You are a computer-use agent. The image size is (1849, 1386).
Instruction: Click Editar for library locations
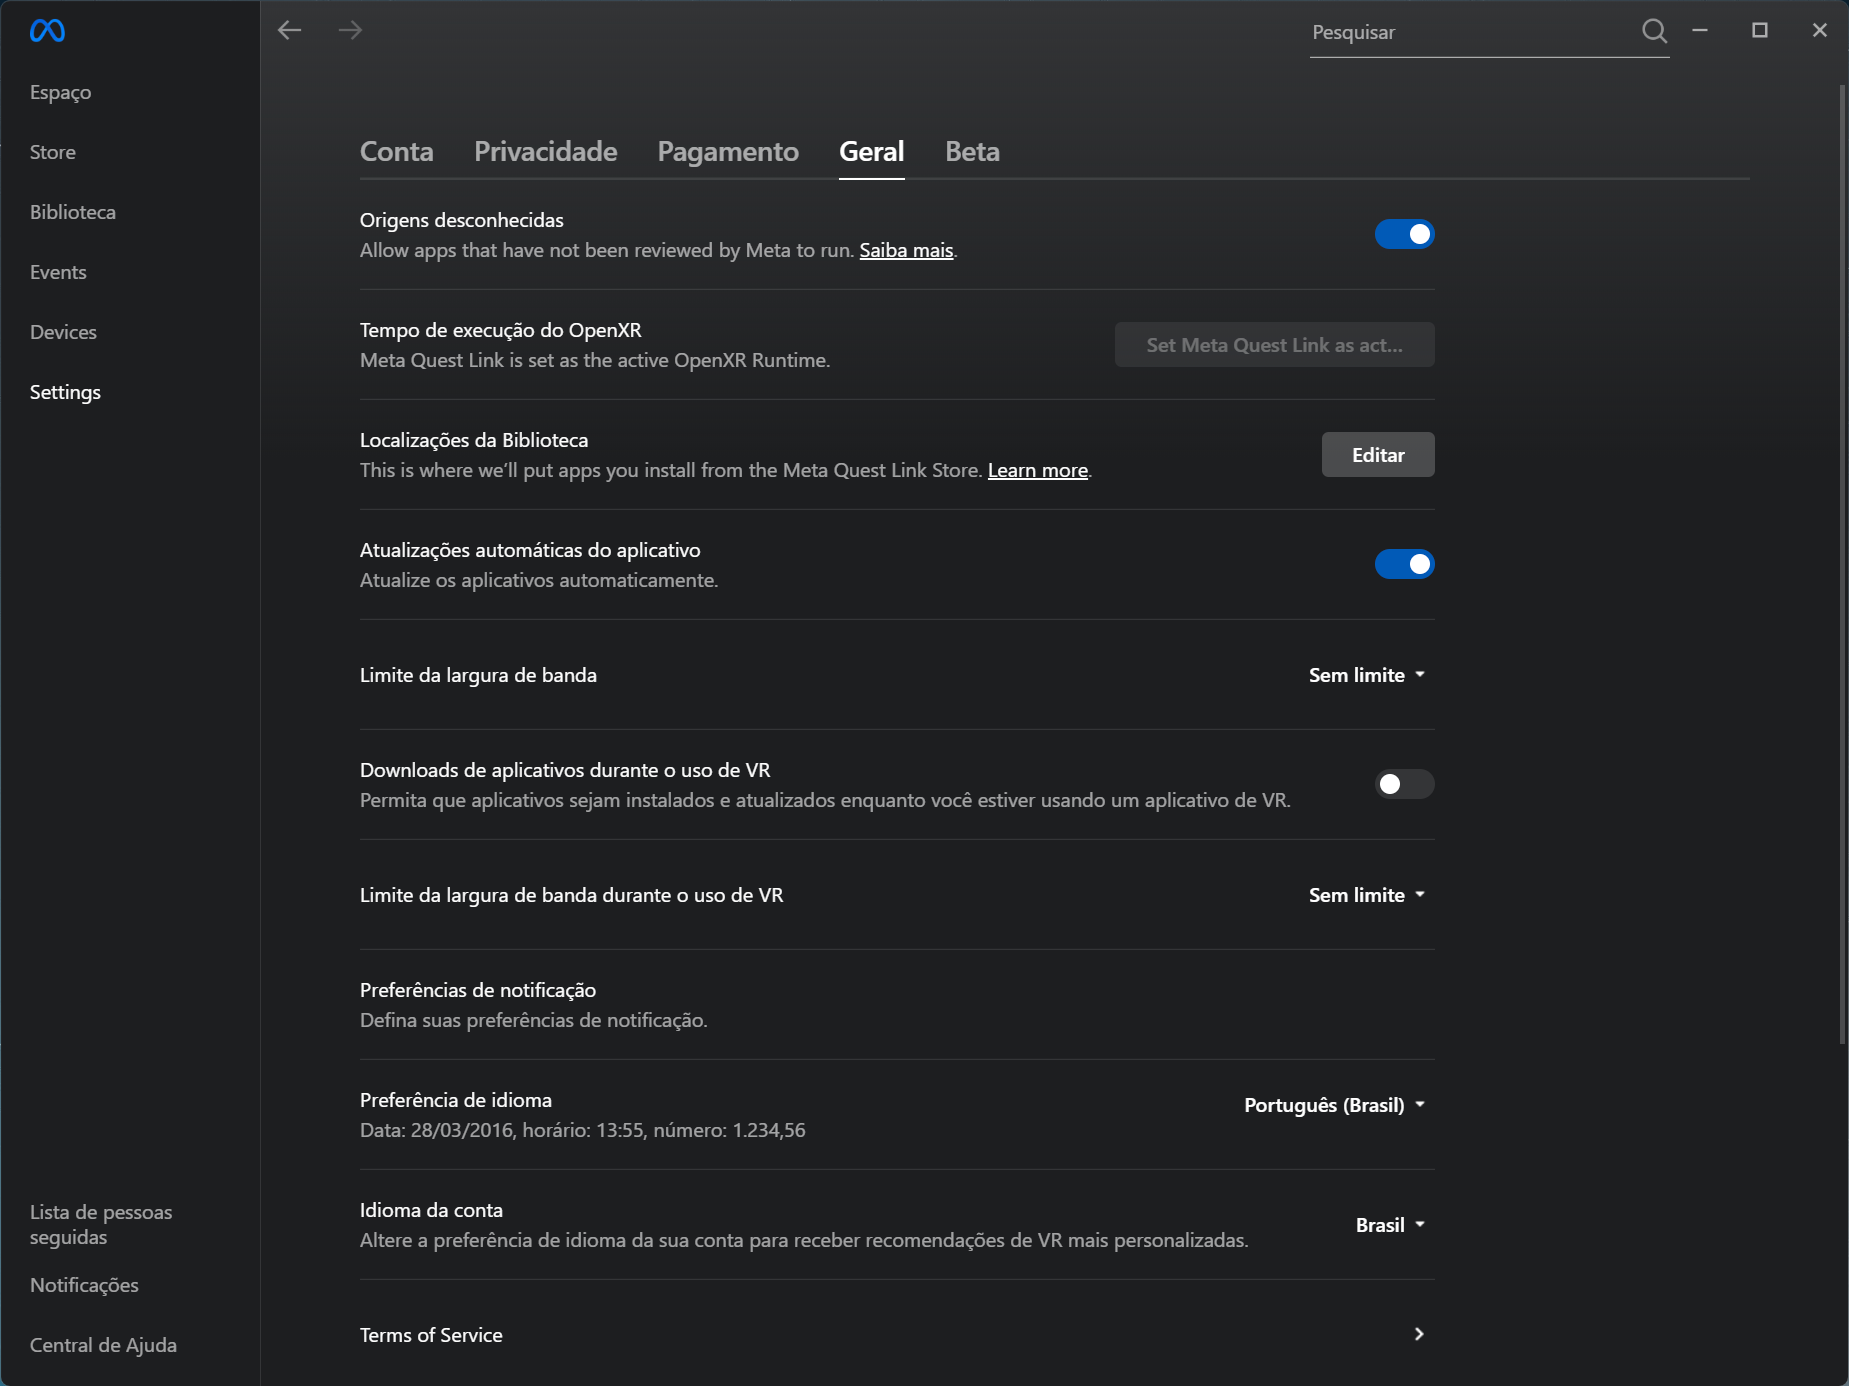(1378, 455)
